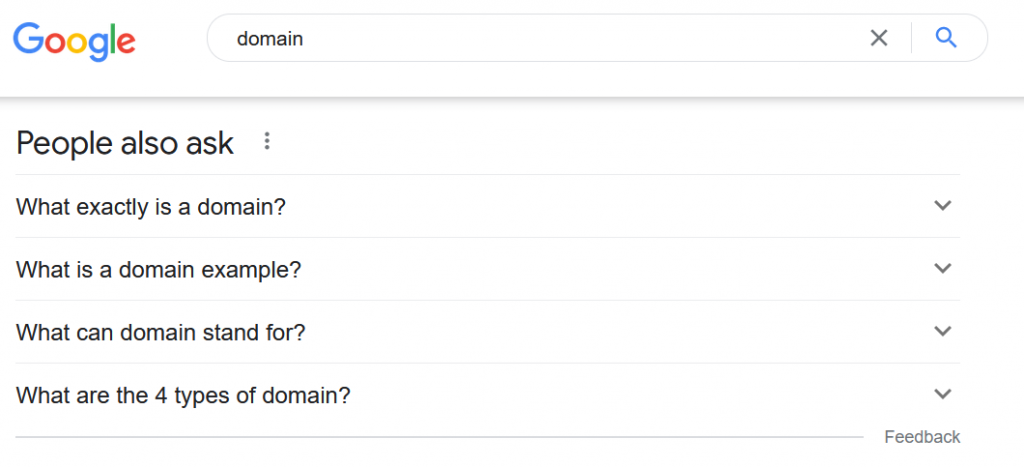The height and width of the screenshot is (468, 1024).
Task: Click the vertical divider inside the search bar
Action: pos(912,39)
